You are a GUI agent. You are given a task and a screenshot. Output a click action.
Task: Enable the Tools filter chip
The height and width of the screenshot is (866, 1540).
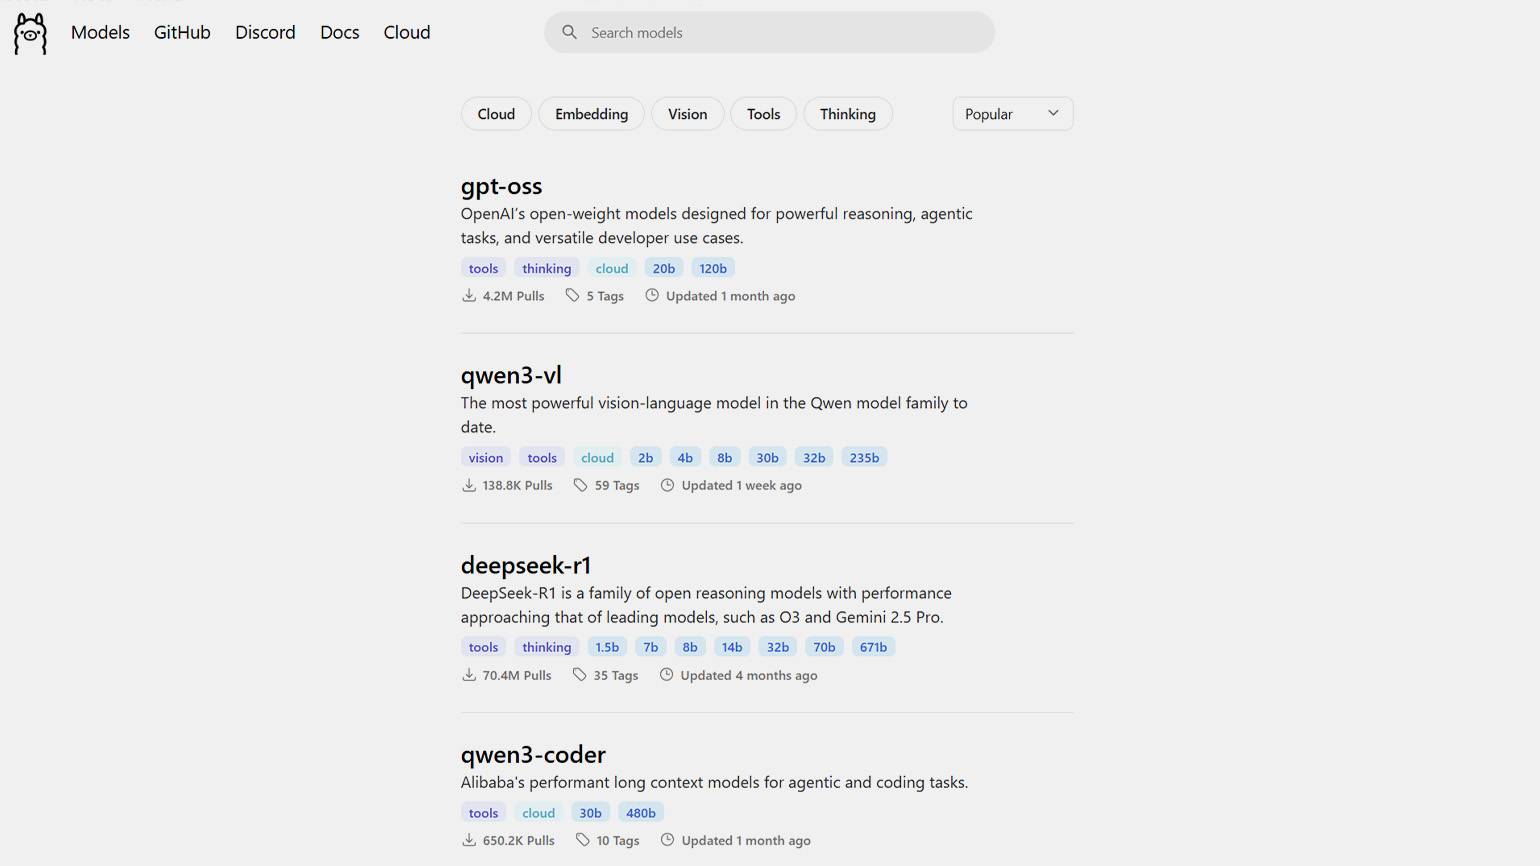coord(763,114)
